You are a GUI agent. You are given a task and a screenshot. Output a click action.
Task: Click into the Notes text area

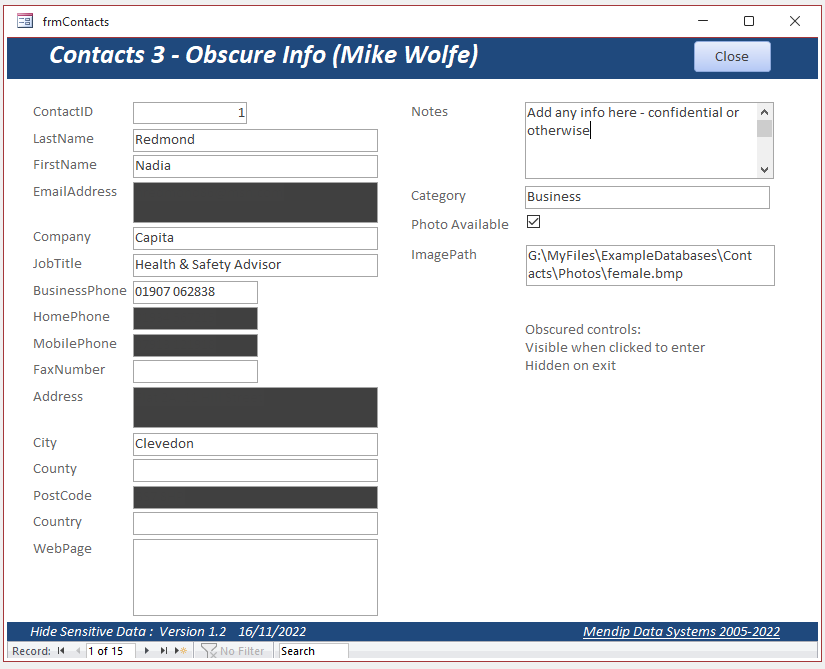[641, 140]
